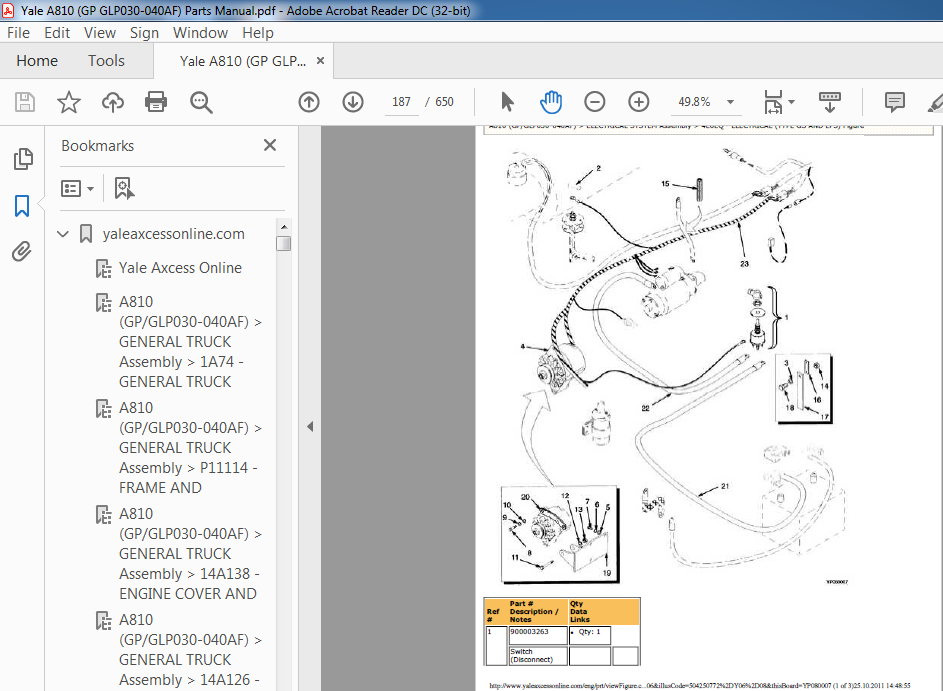The width and height of the screenshot is (943, 691).
Task: Open the Sign menu
Action: pyautogui.click(x=144, y=32)
